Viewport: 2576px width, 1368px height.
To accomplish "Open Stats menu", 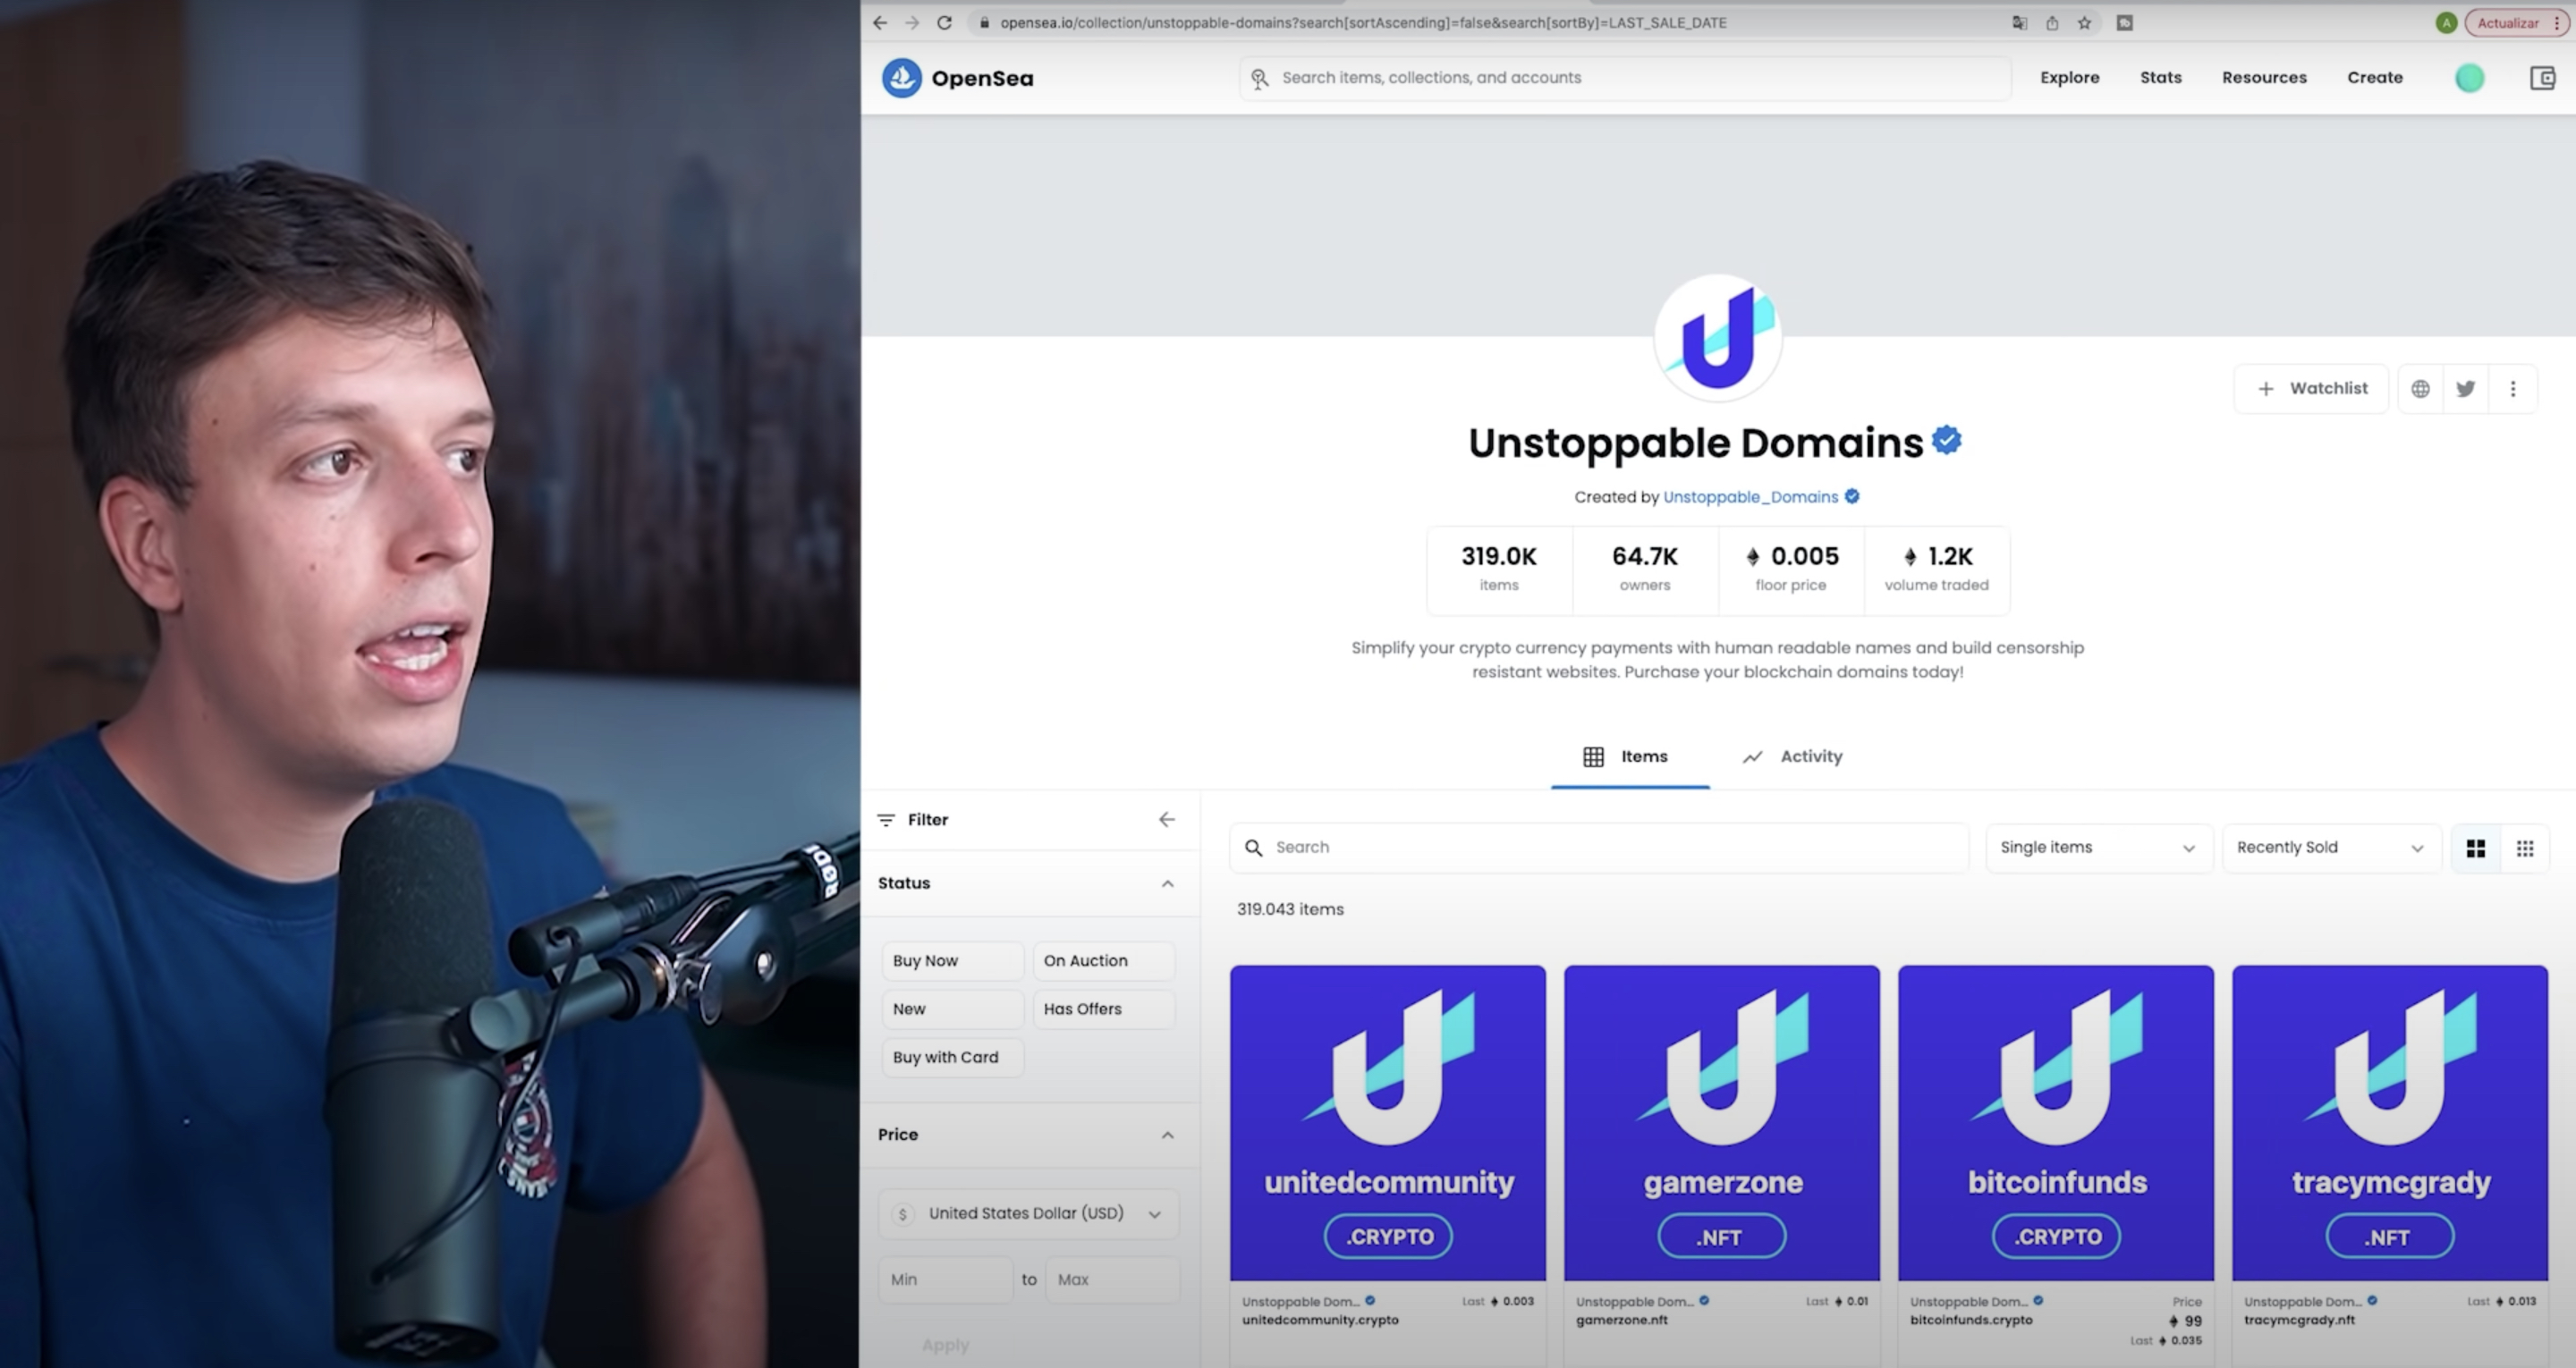I will [x=2160, y=78].
